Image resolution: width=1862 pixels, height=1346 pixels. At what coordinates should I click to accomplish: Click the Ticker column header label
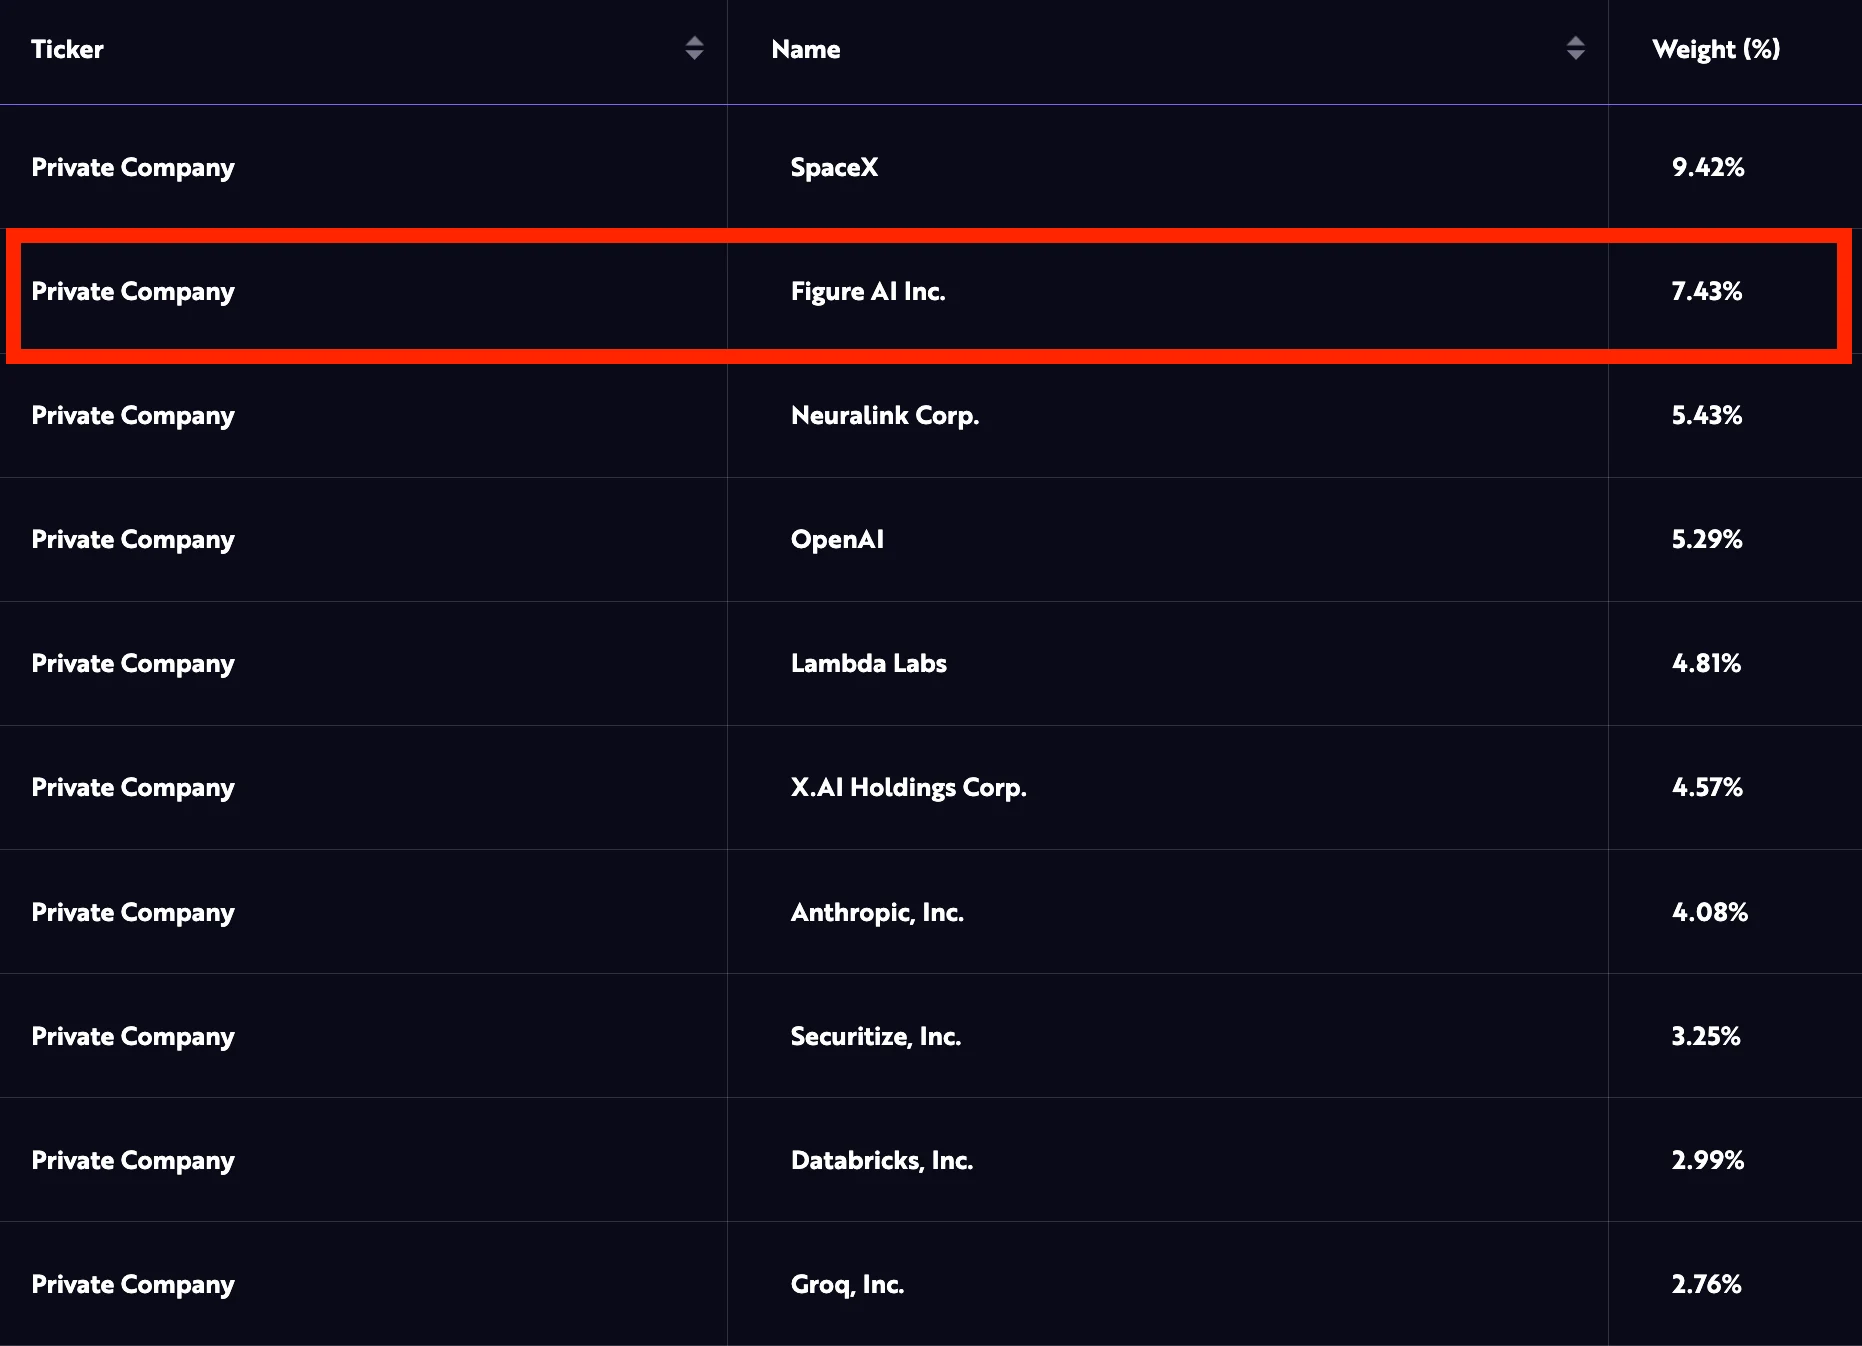point(67,49)
